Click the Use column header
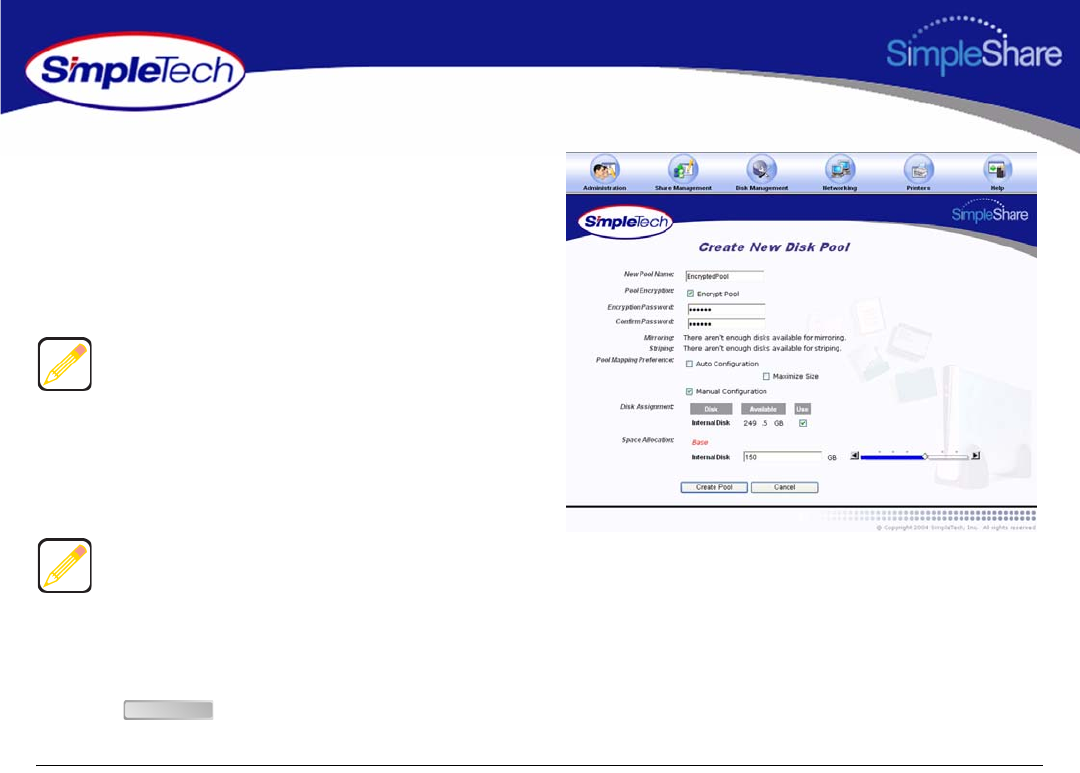The image size is (1080, 773). tap(802, 409)
